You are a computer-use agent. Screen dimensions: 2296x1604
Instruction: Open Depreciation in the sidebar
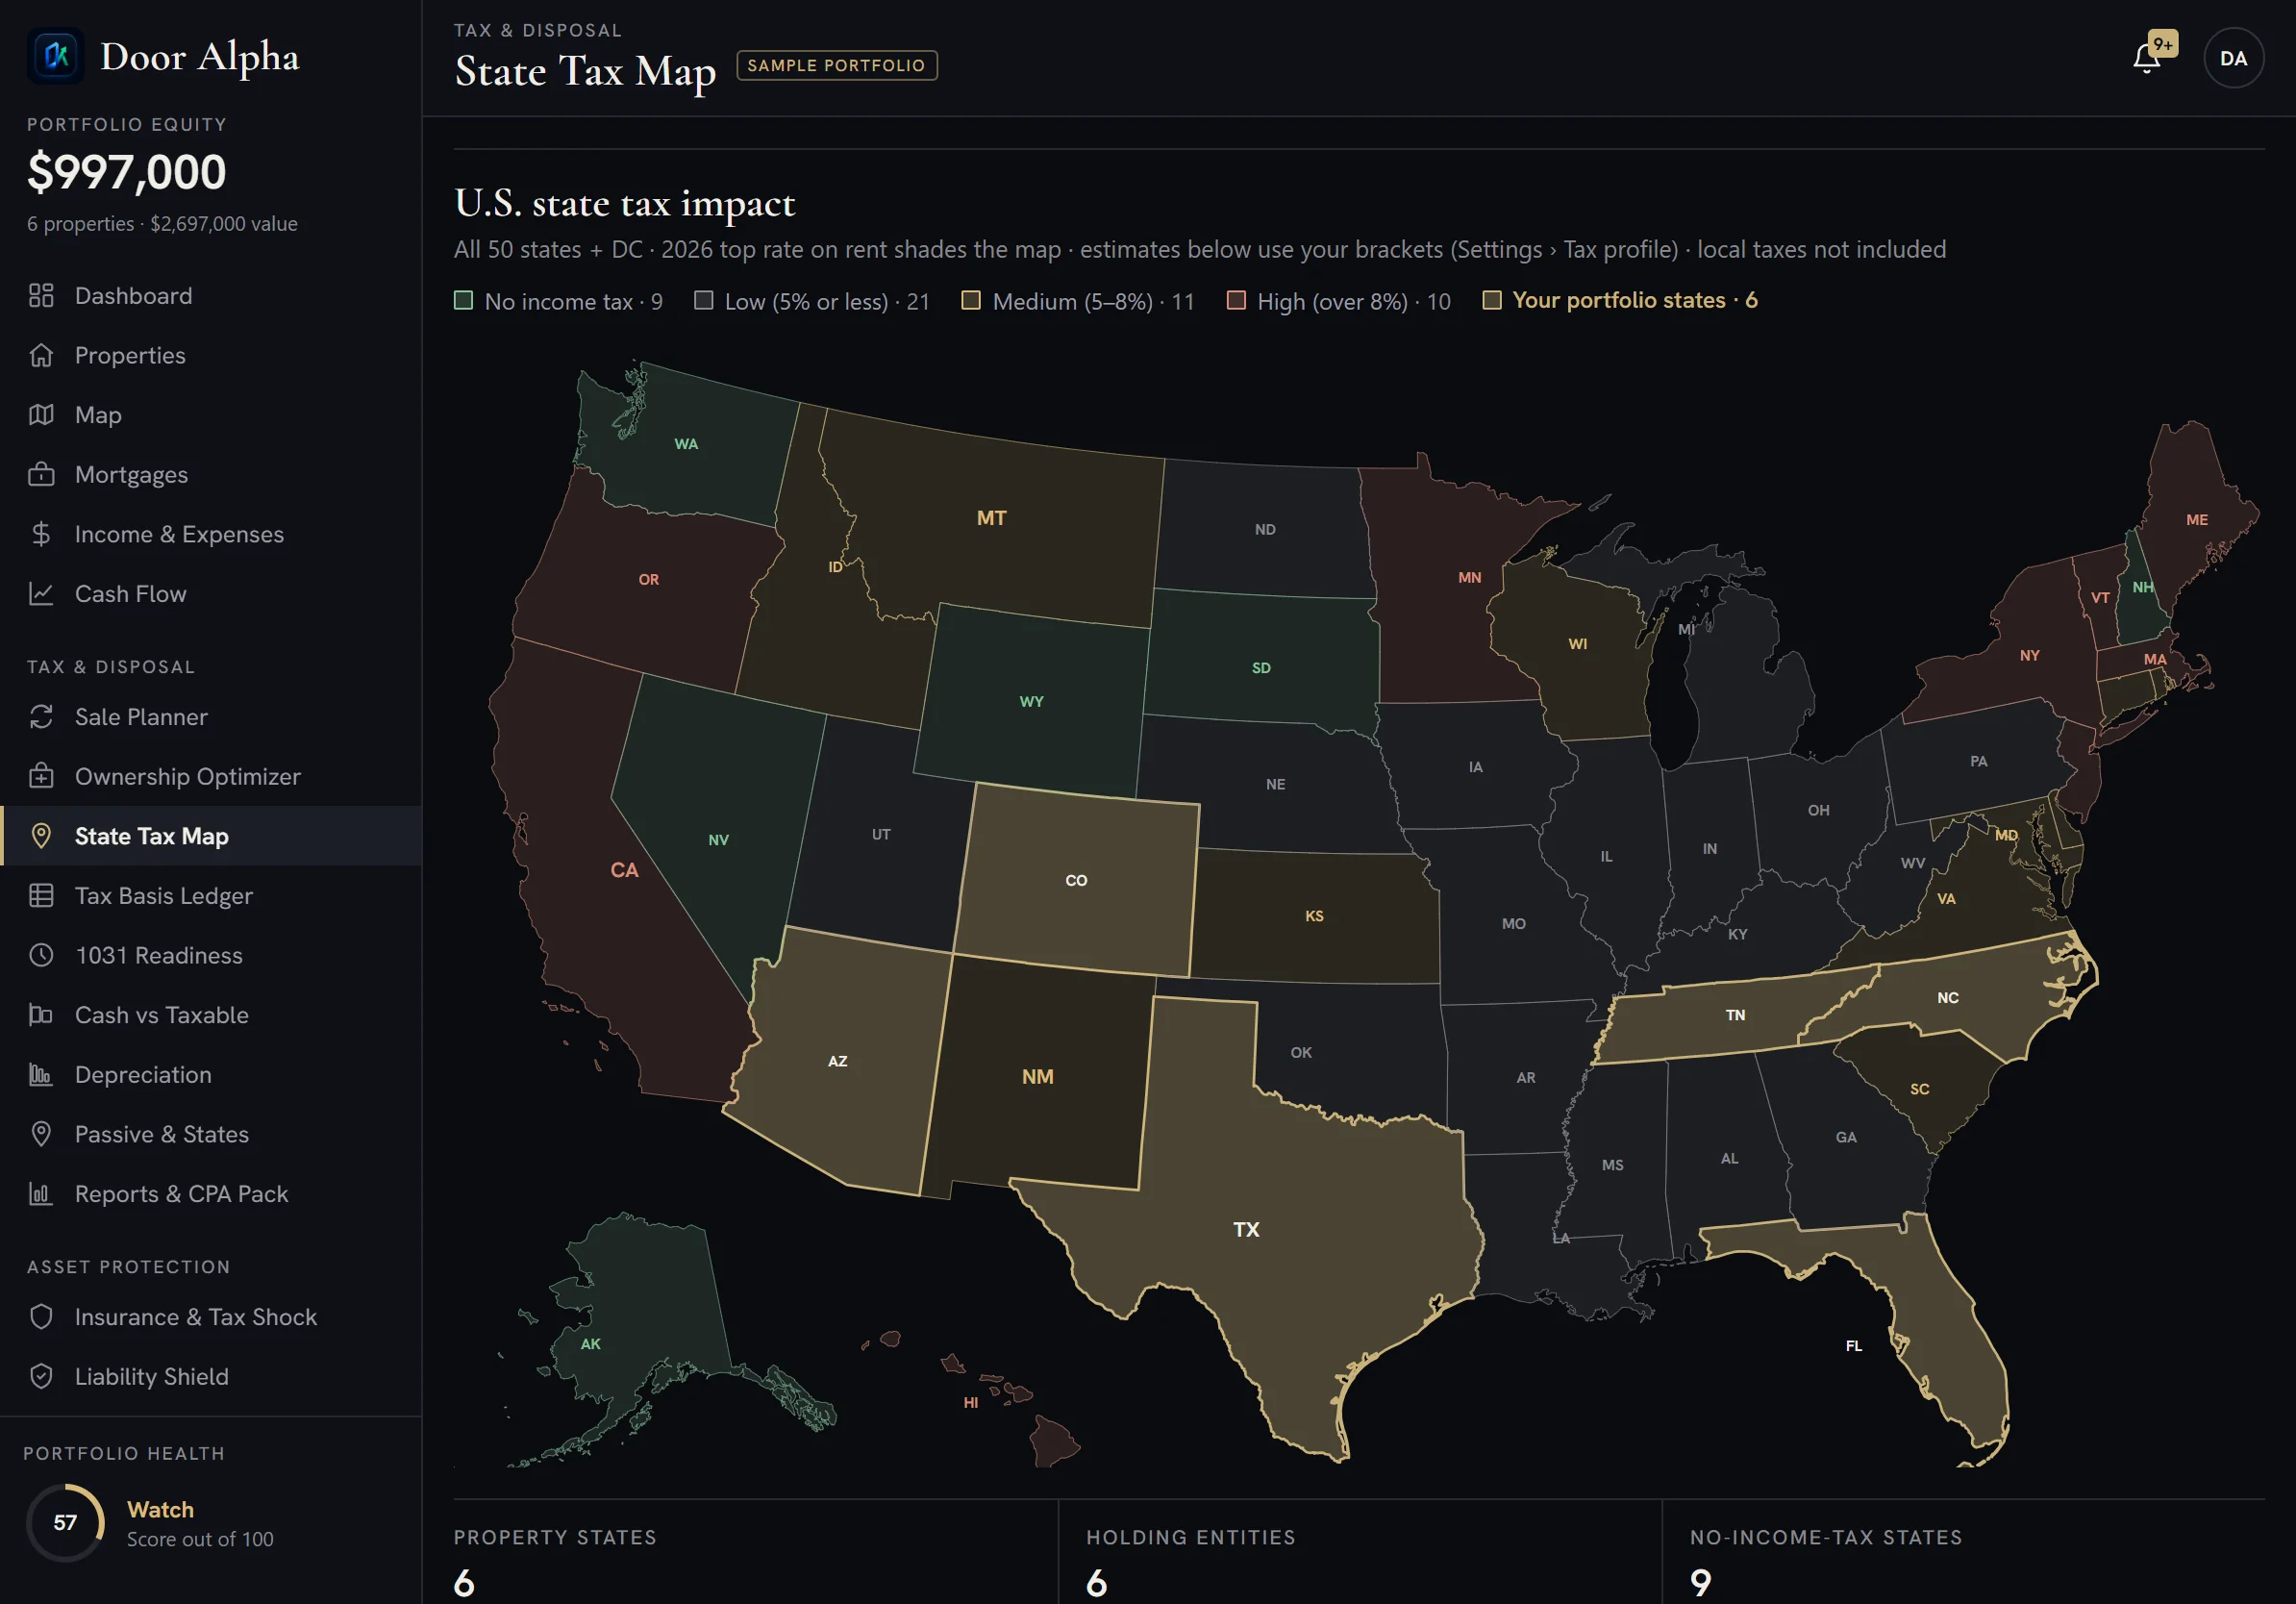point(211,1075)
